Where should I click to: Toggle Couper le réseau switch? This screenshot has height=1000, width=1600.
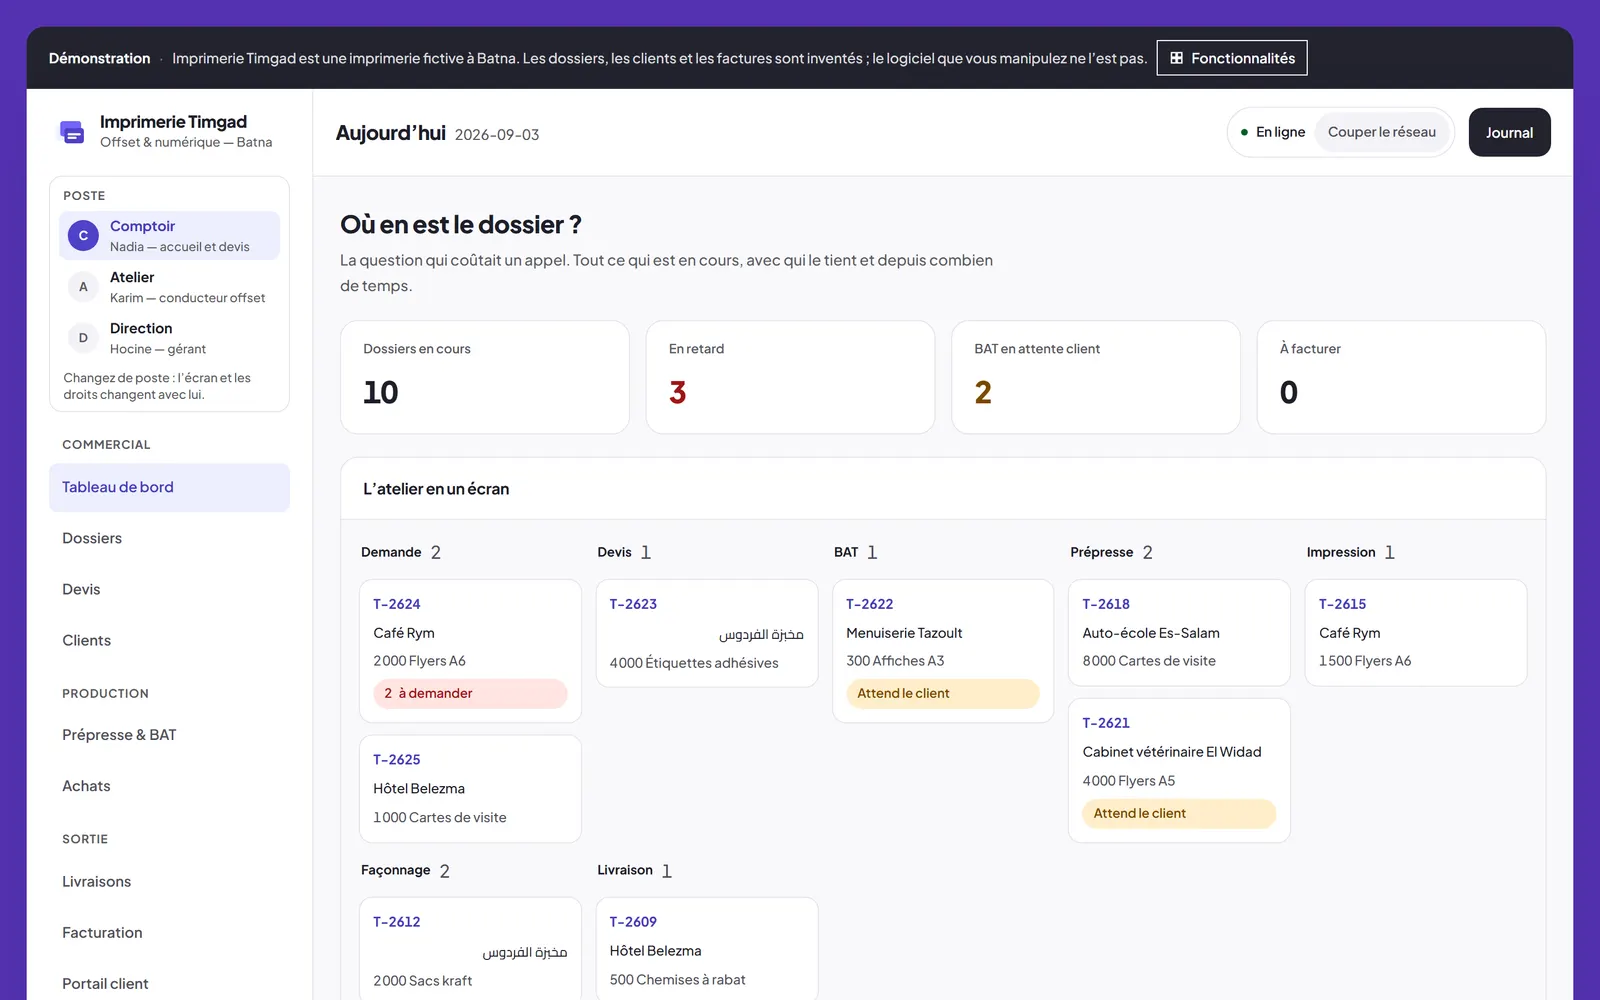click(x=1381, y=132)
